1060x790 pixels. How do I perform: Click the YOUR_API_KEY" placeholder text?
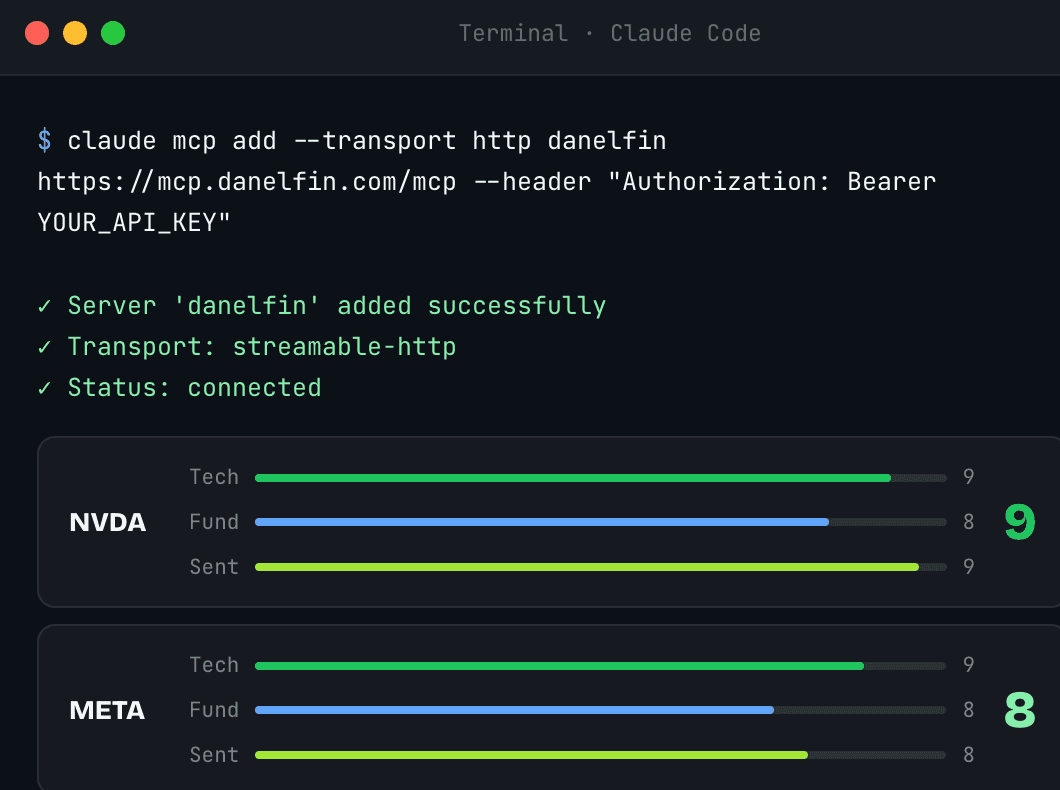pos(134,222)
